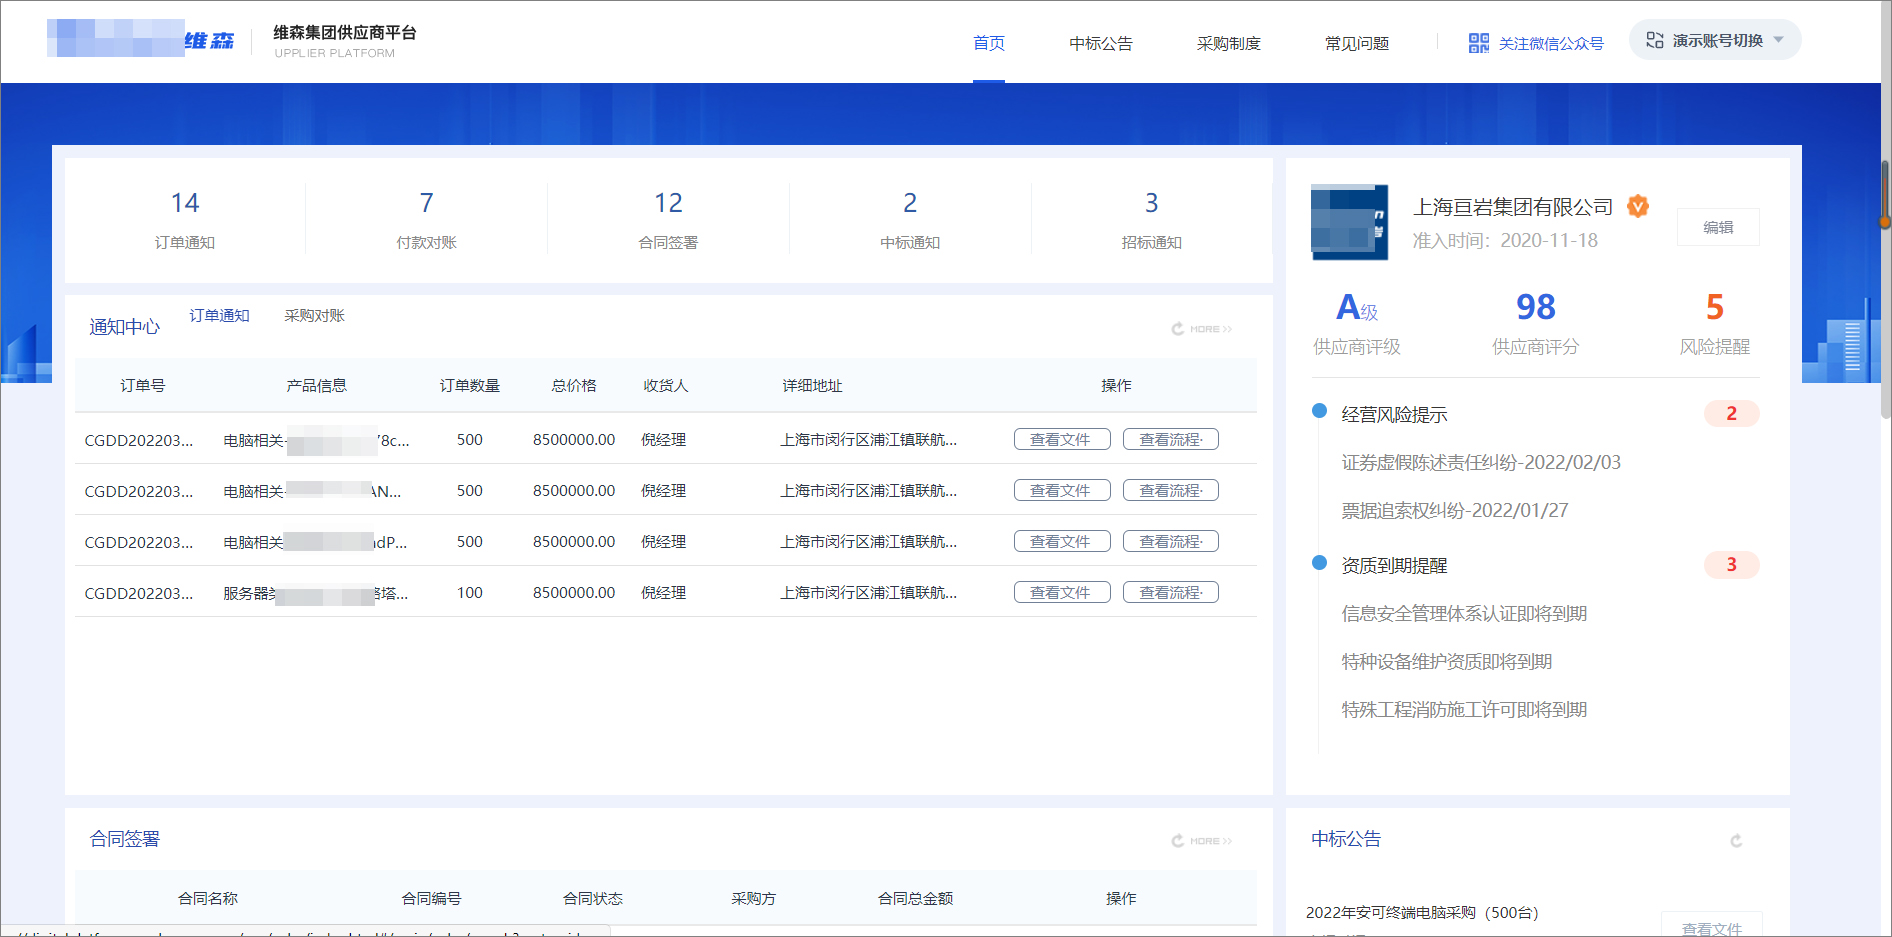This screenshot has height=937, width=1892.
Task: Open the 14 订单通知 stat card
Action: [x=185, y=220]
